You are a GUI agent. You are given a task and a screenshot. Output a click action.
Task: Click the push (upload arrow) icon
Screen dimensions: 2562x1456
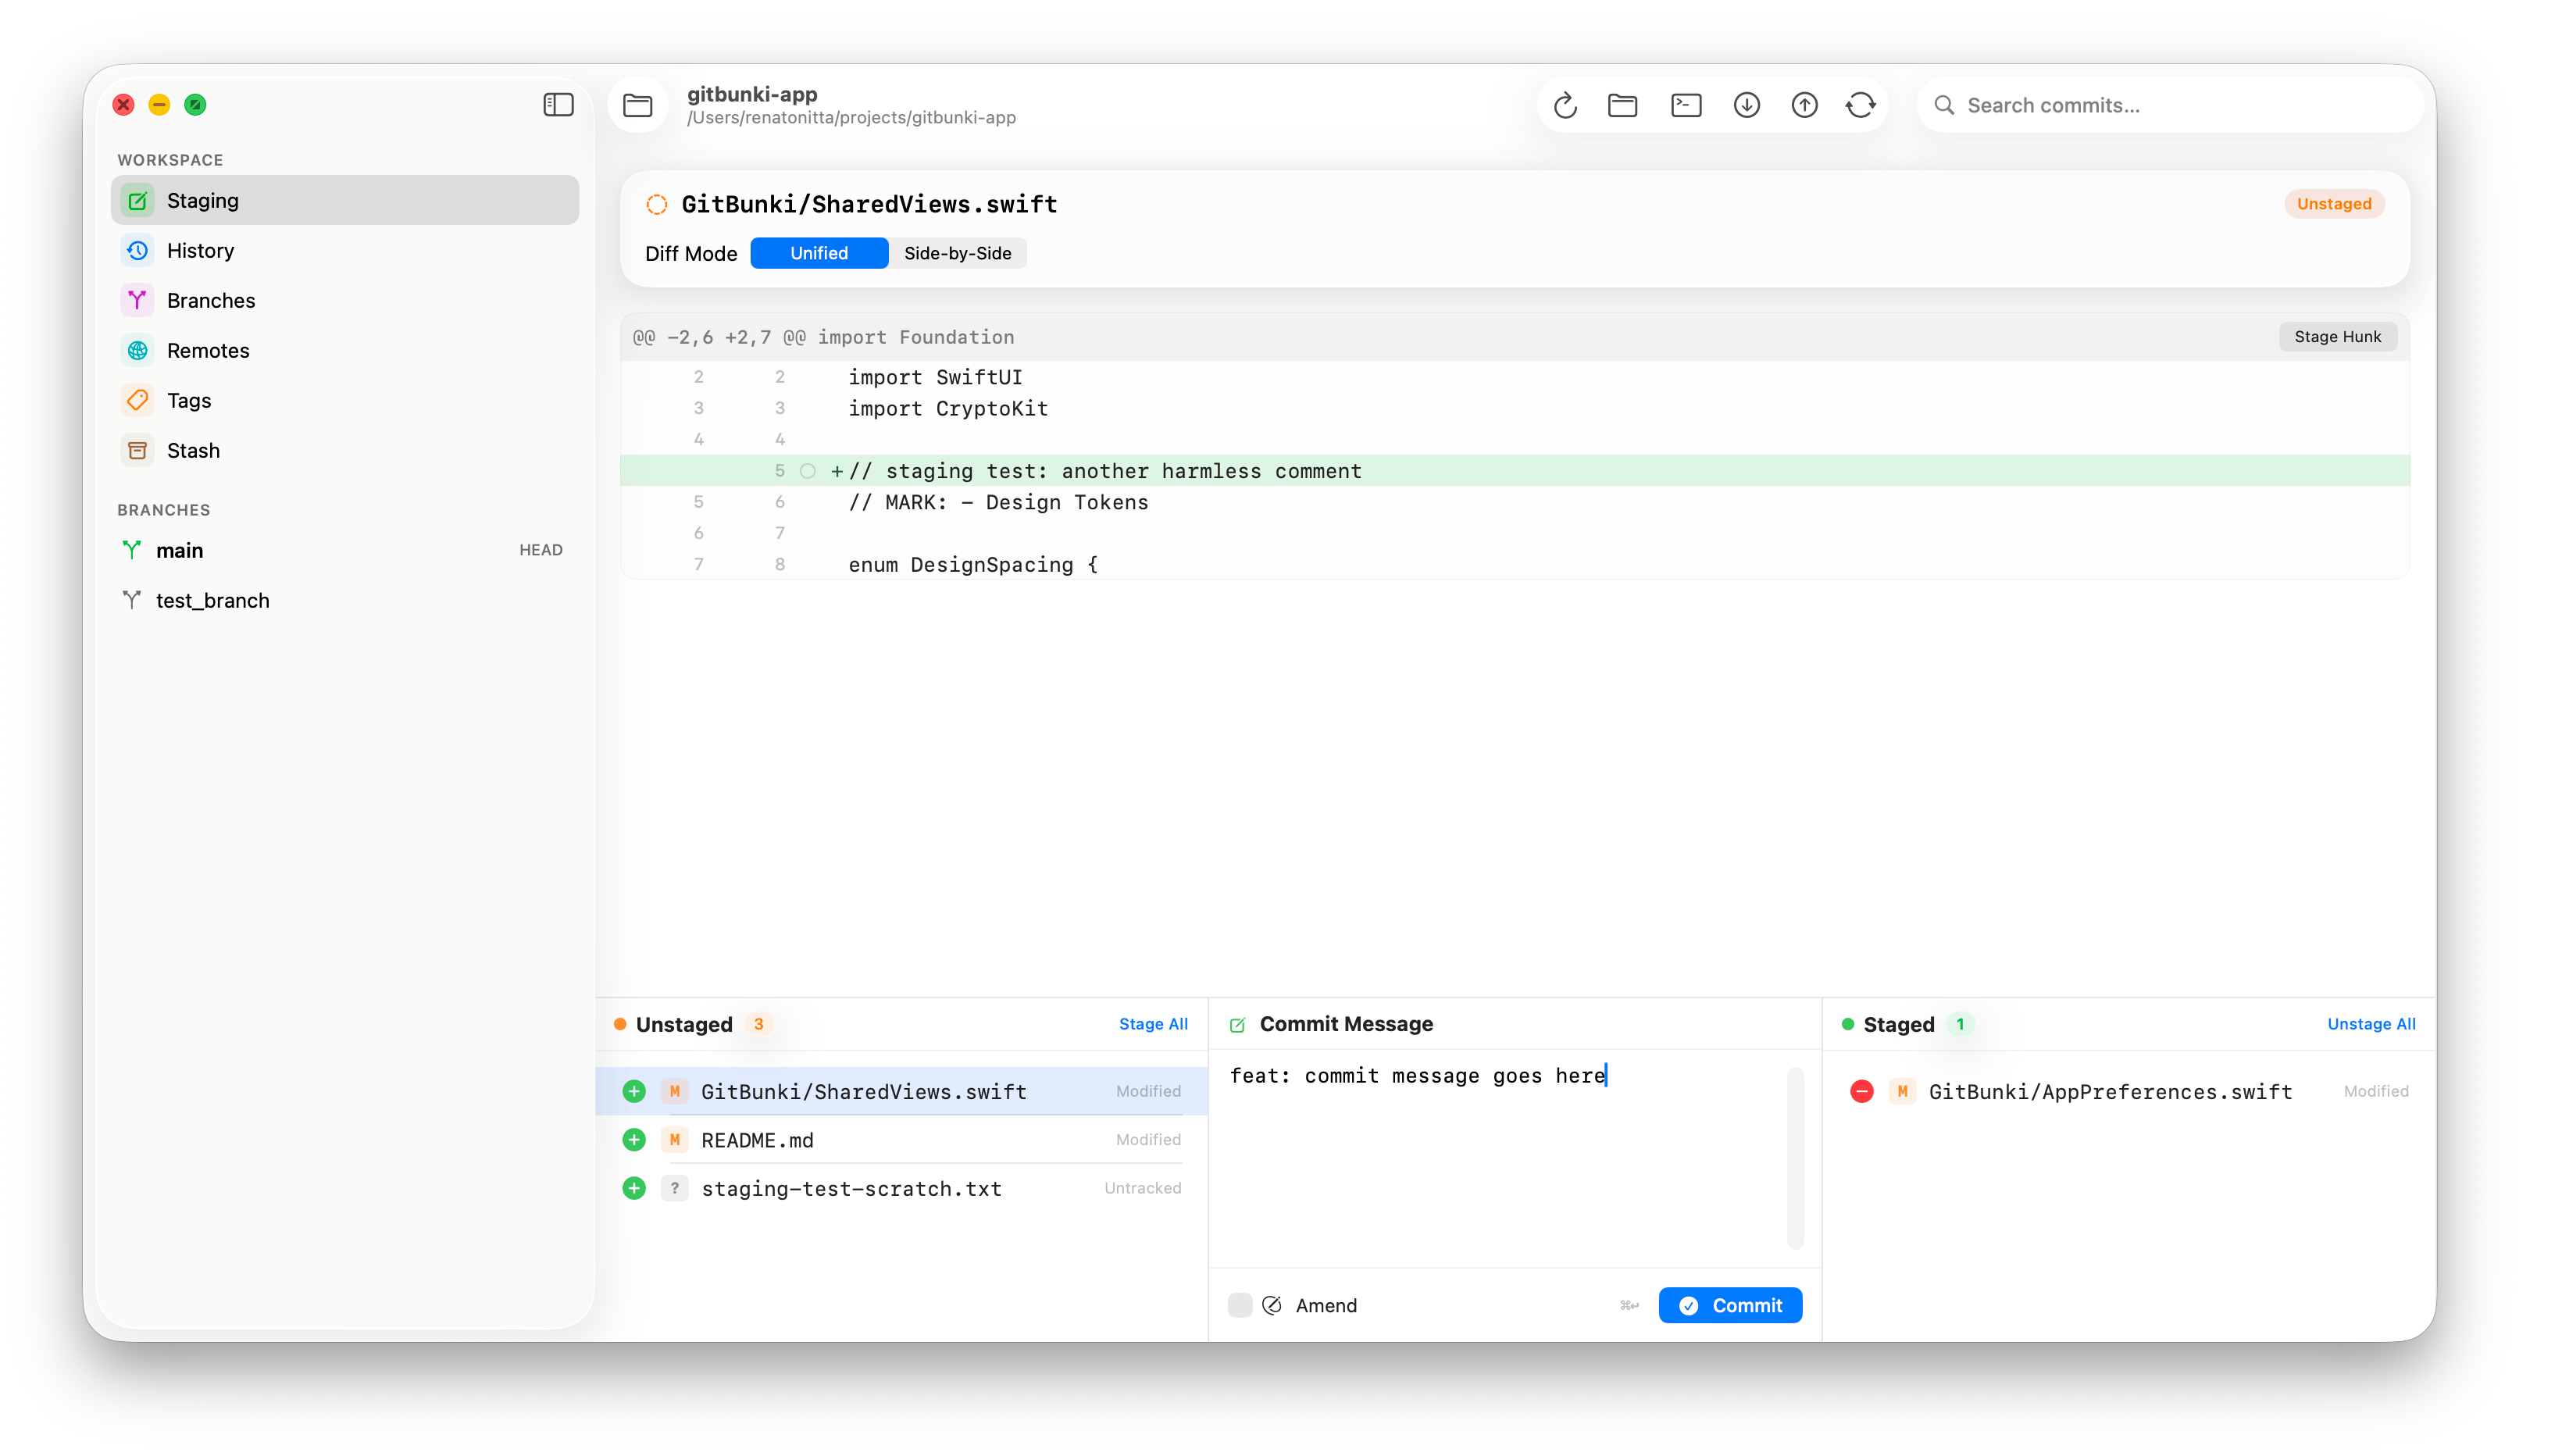click(x=1804, y=105)
